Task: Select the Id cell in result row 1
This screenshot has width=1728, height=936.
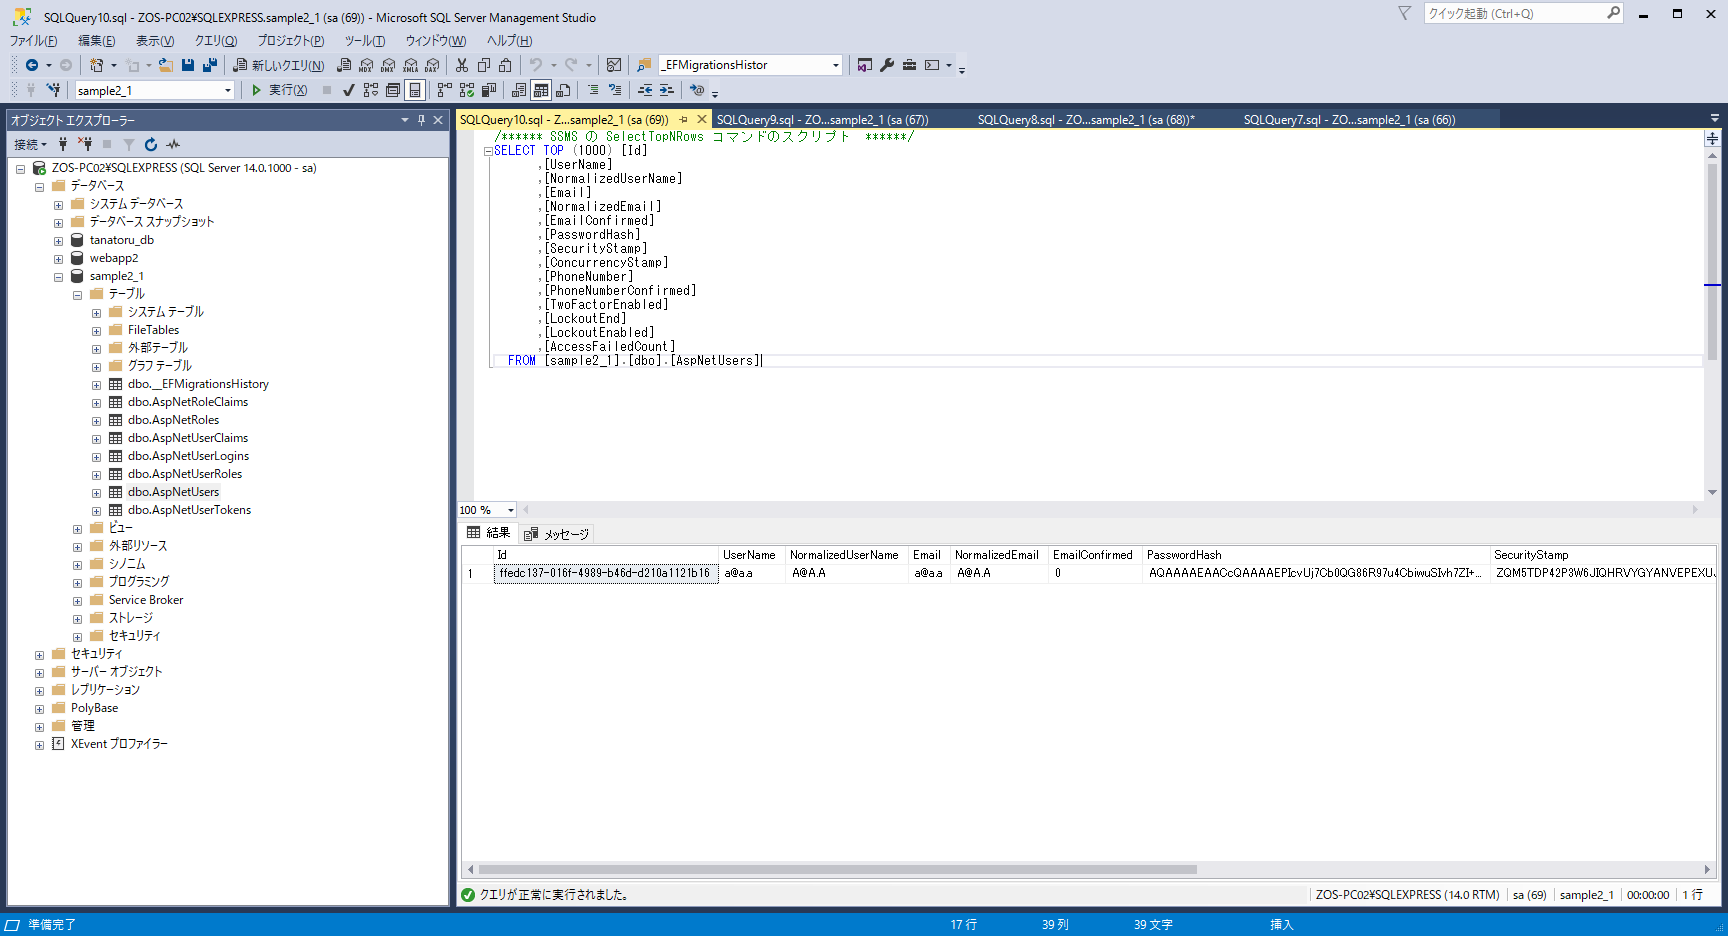Action: coord(606,574)
